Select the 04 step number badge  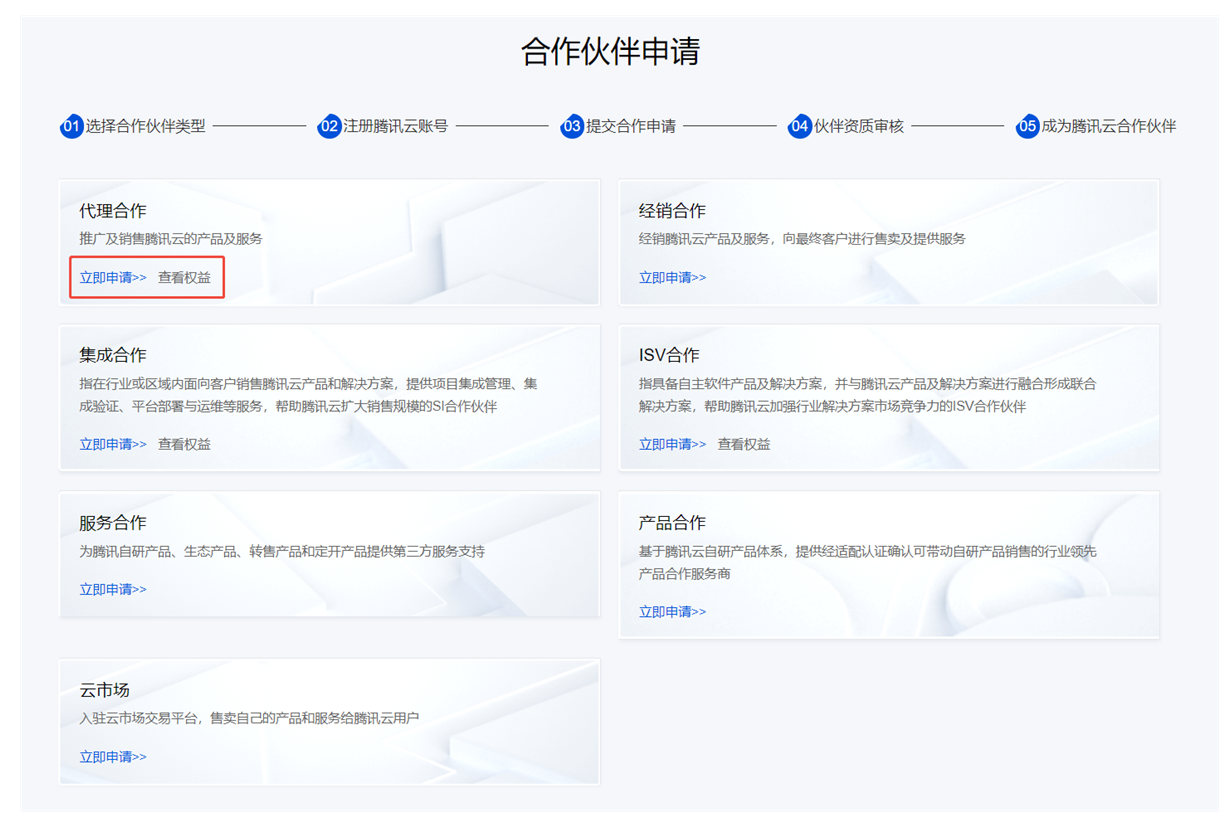799,127
